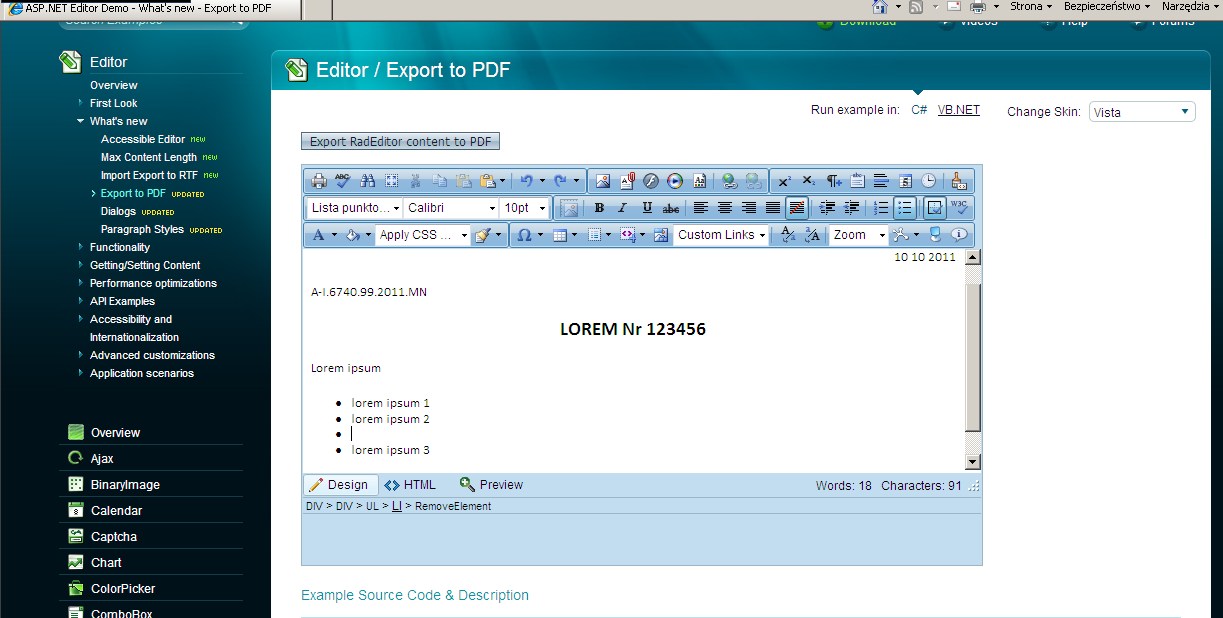Screen dimensions: 1223x618
Task: Toggle italic formatting
Action: pyautogui.click(x=622, y=208)
